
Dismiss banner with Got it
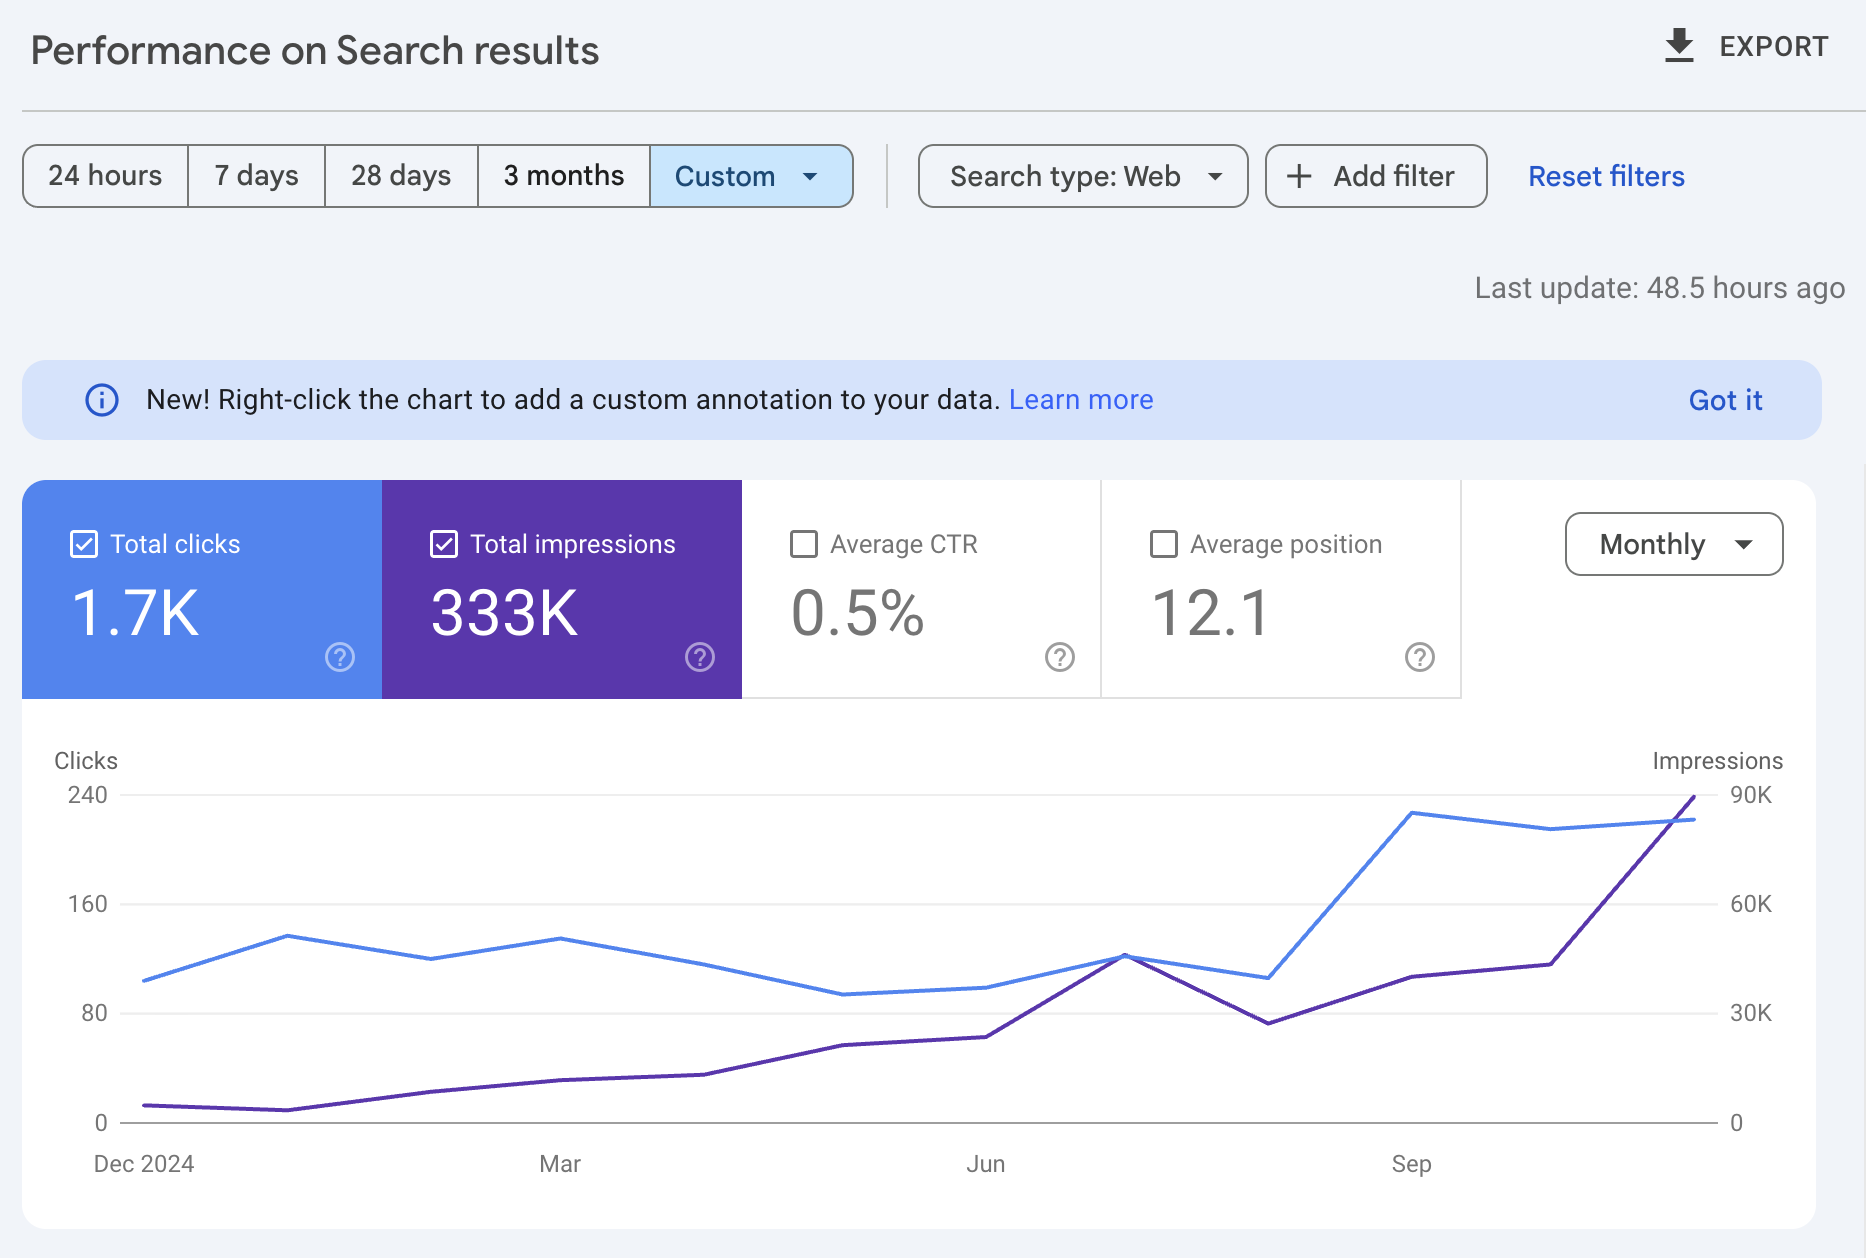coord(1725,400)
